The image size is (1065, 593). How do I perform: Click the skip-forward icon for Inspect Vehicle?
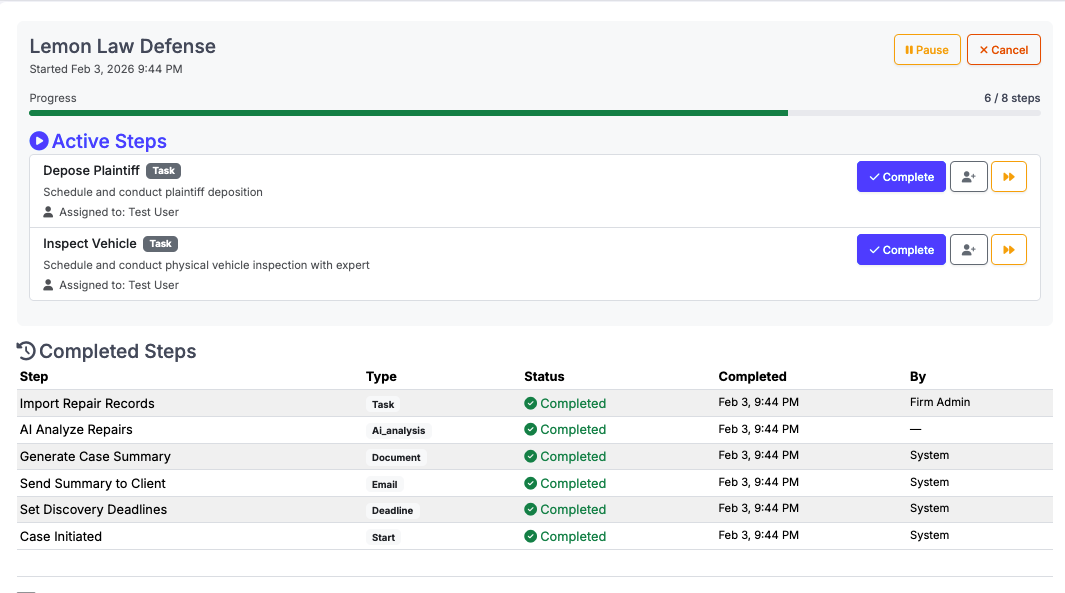1009,249
